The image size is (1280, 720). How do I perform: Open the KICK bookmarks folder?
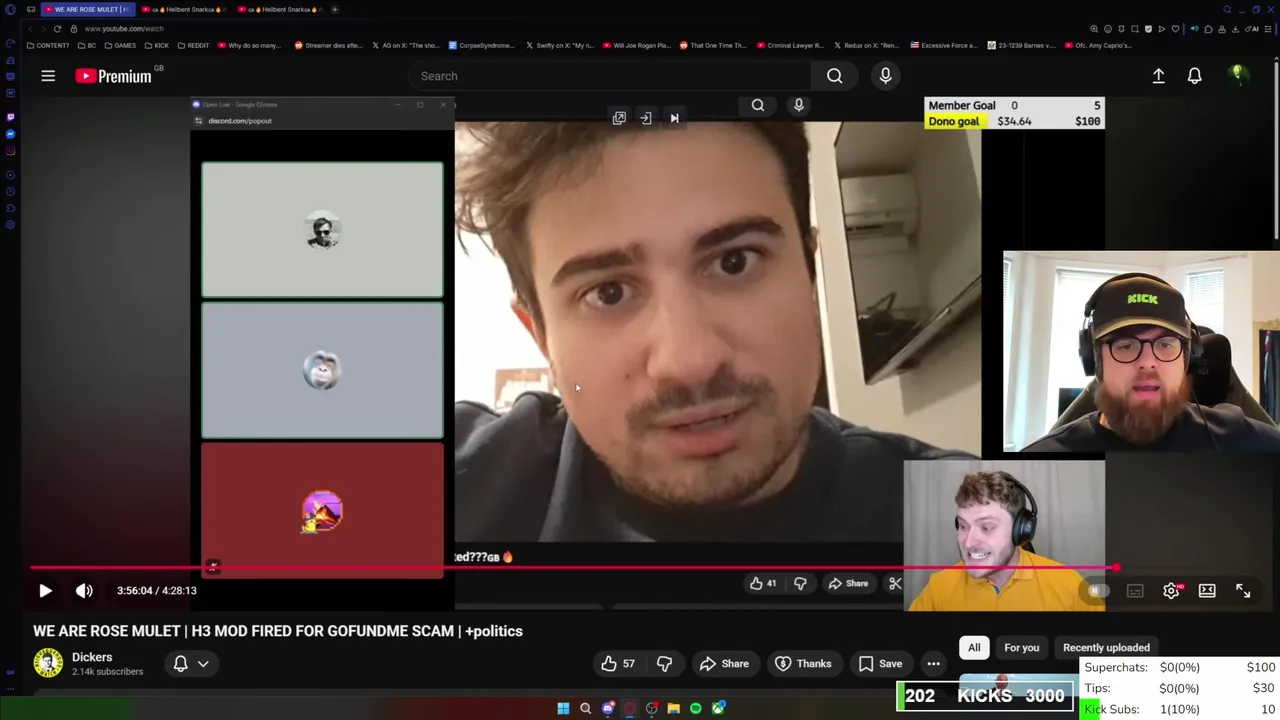156,45
